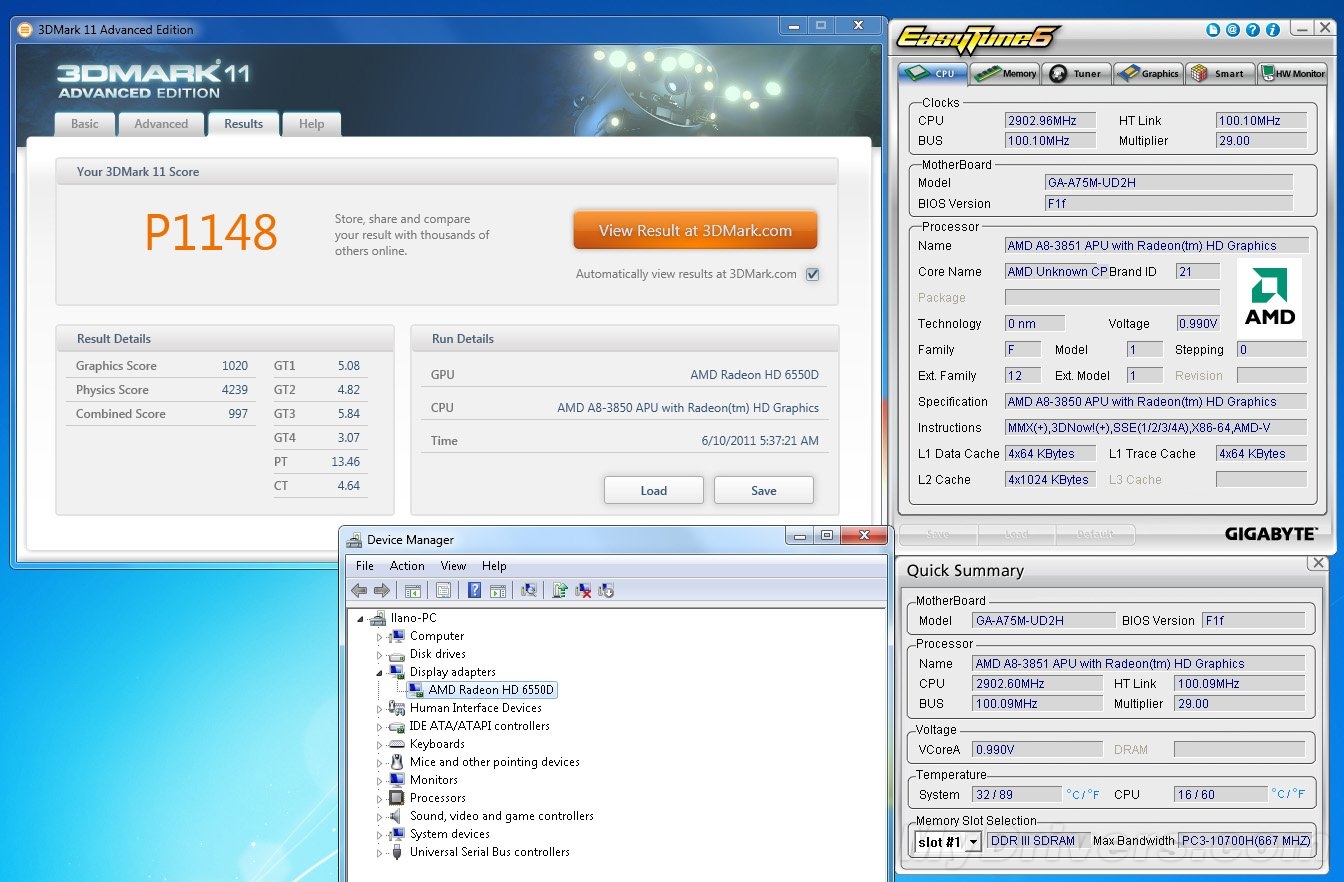Click the Device Manager blue Help toolbar icon
The width and height of the screenshot is (1344, 882).
click(x=475, y=590)
